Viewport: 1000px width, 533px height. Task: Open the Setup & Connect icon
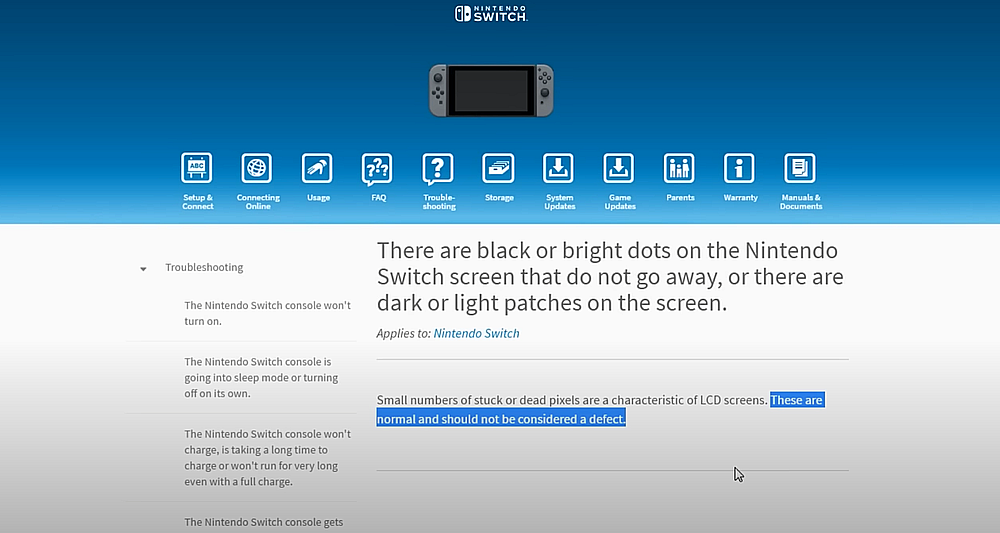[x=196, y=168]
